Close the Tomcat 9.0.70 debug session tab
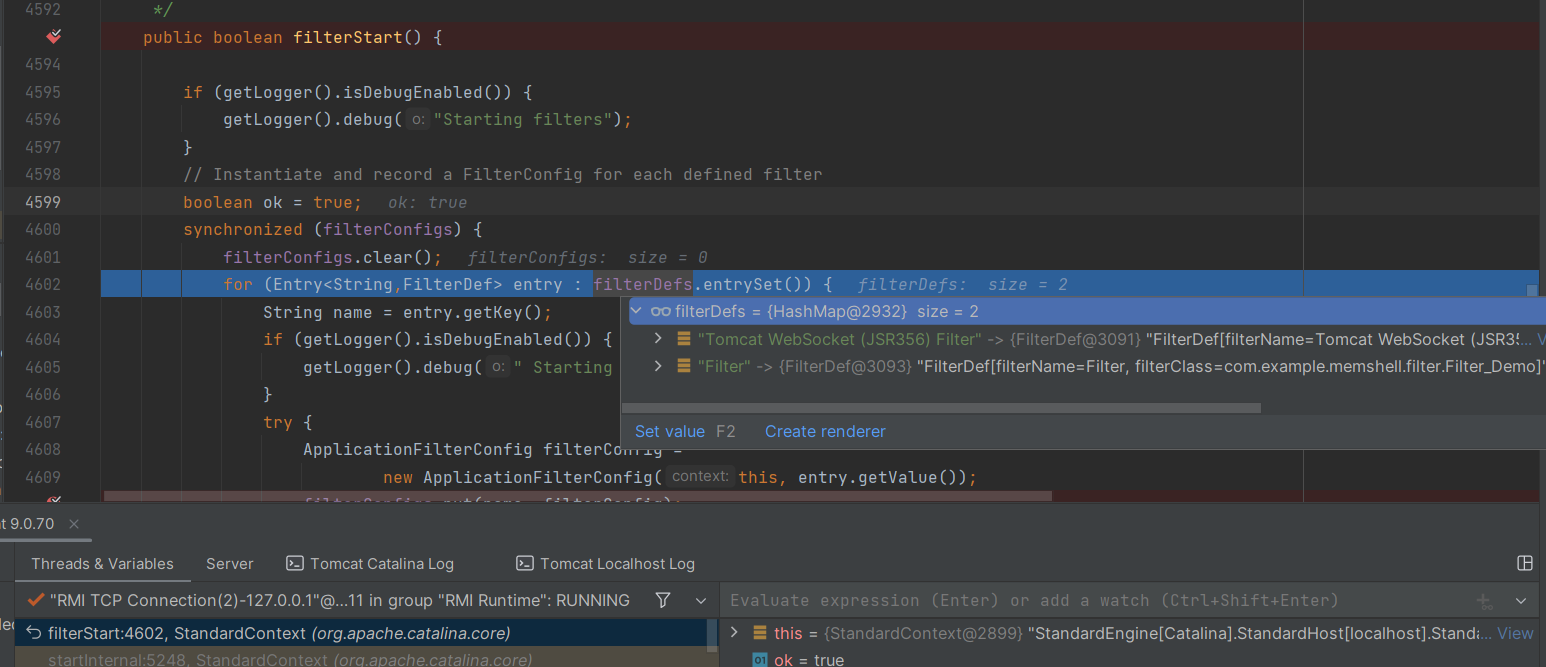 [x=74, y=524]
